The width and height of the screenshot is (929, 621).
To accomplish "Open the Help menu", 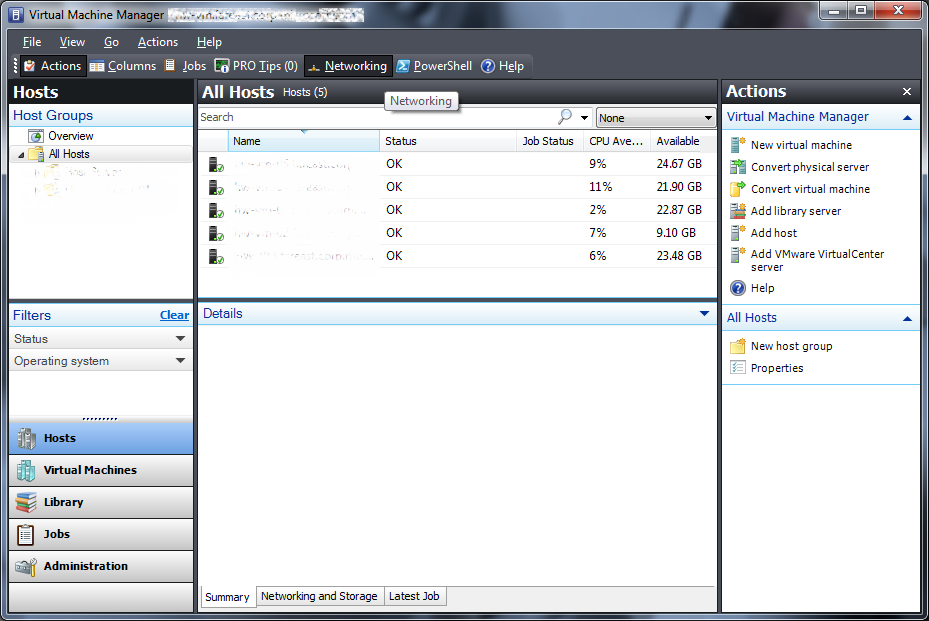I will pos(209,42).
